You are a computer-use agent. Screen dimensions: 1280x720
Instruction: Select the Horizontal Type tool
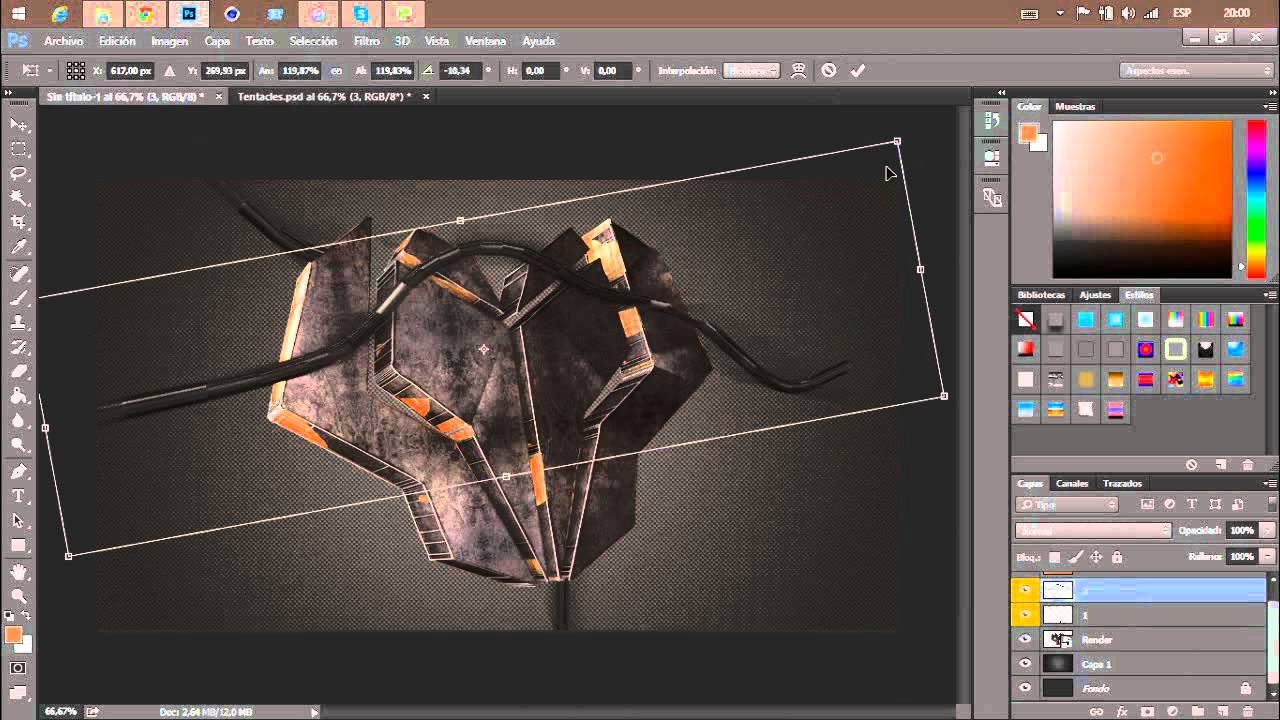[18, 496]
